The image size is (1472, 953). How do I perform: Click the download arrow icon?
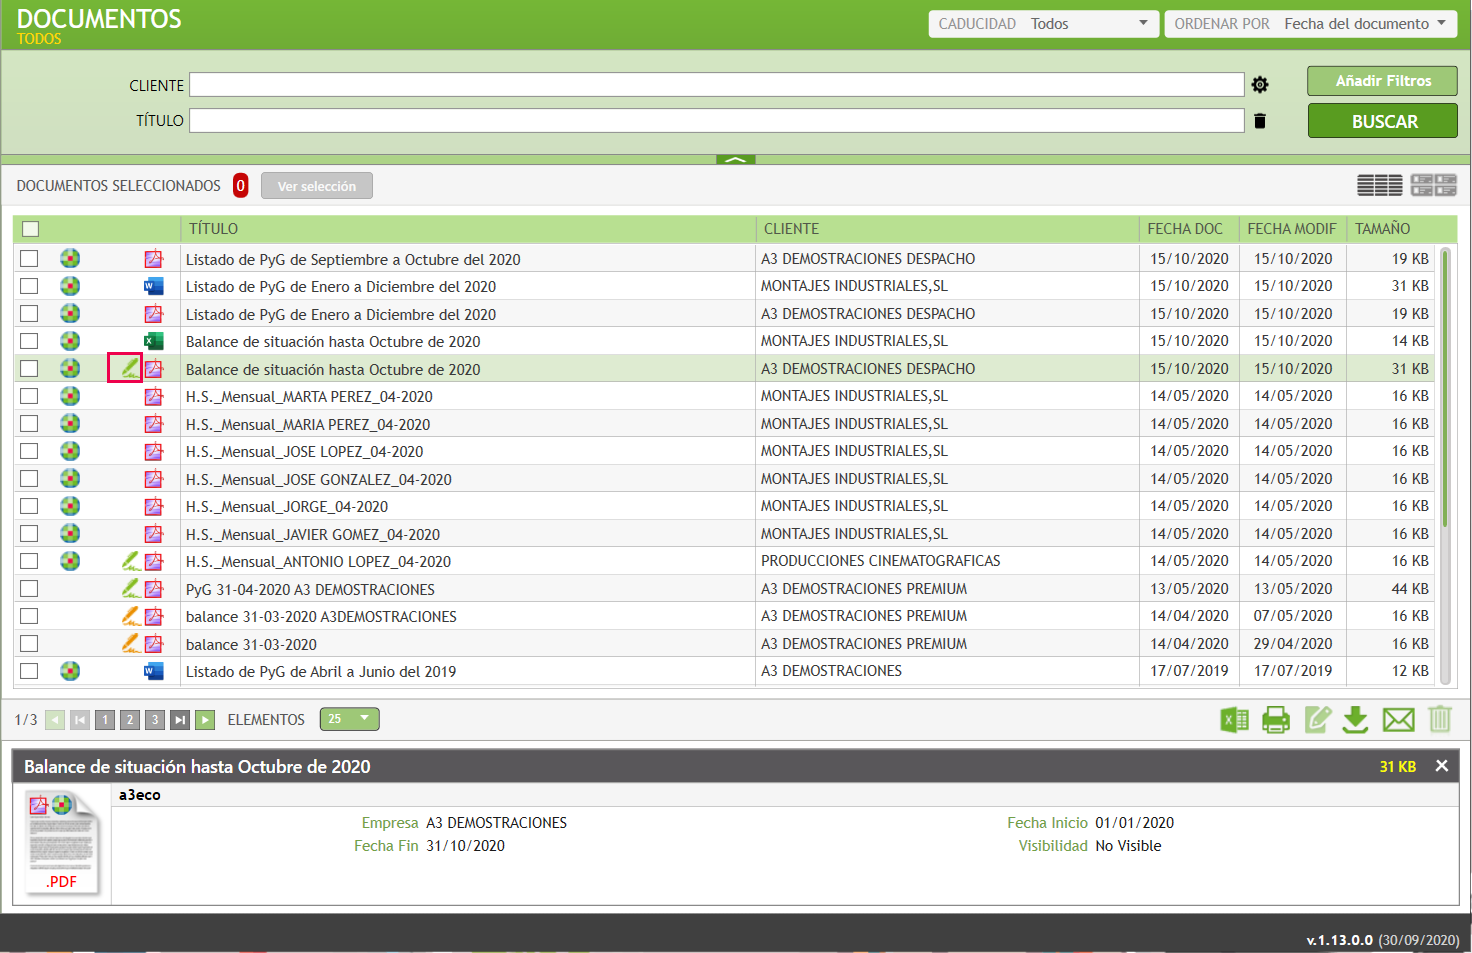1355,719
